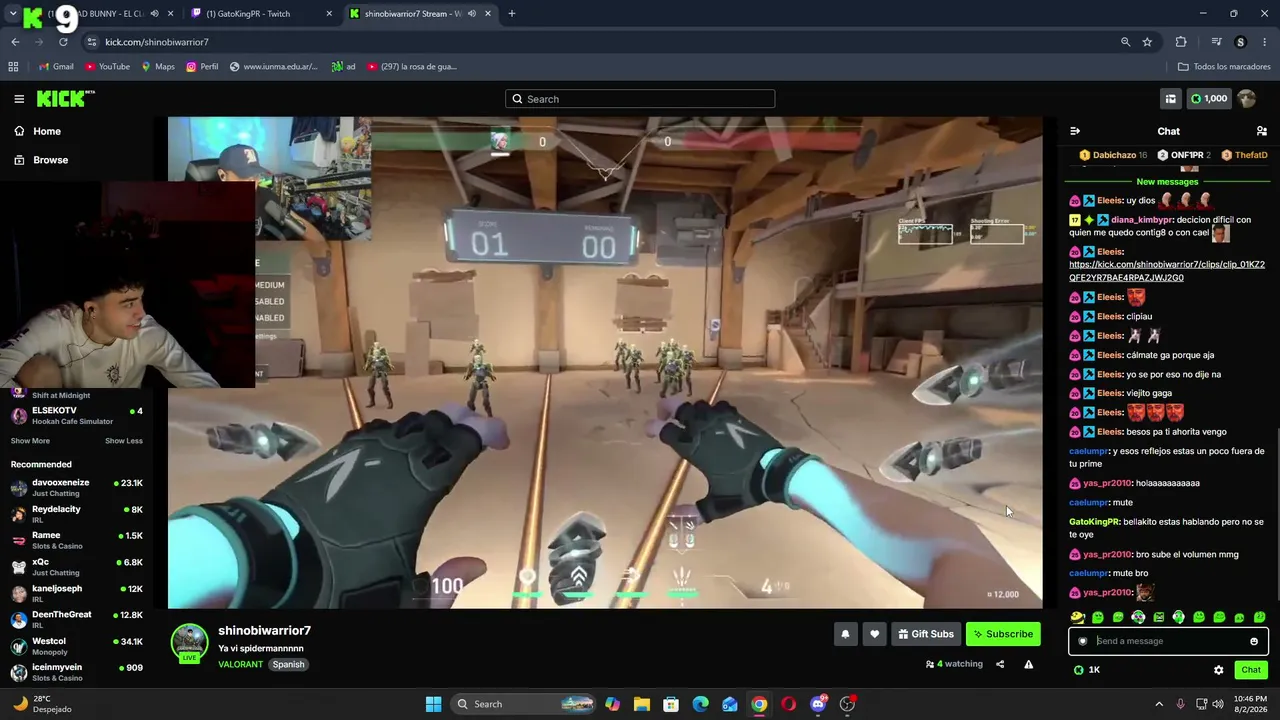Open the browser zoom magnifier icon
The width and height of the screenshot is (1280, 720).
click(1125, 42)
